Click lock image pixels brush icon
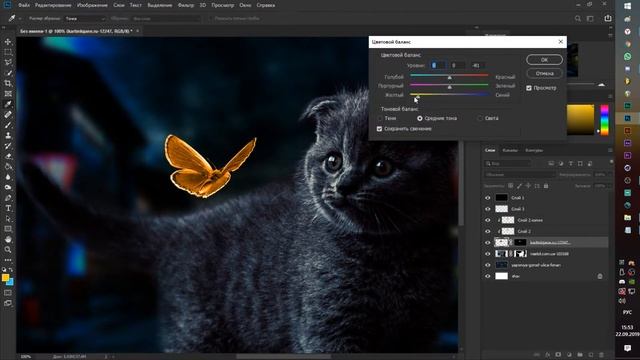 point(519,186)
